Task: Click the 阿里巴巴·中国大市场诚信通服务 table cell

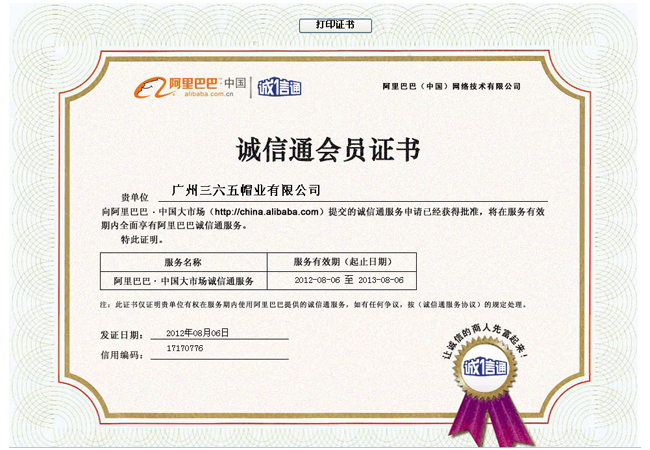Action: click(x=184, y=281)
